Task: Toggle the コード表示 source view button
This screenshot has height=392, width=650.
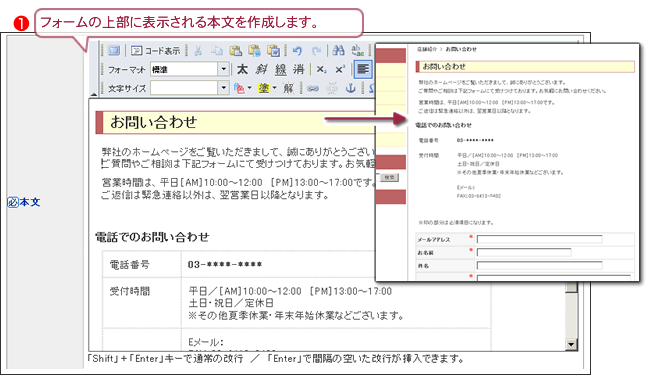Action: [x=155, y=51]
